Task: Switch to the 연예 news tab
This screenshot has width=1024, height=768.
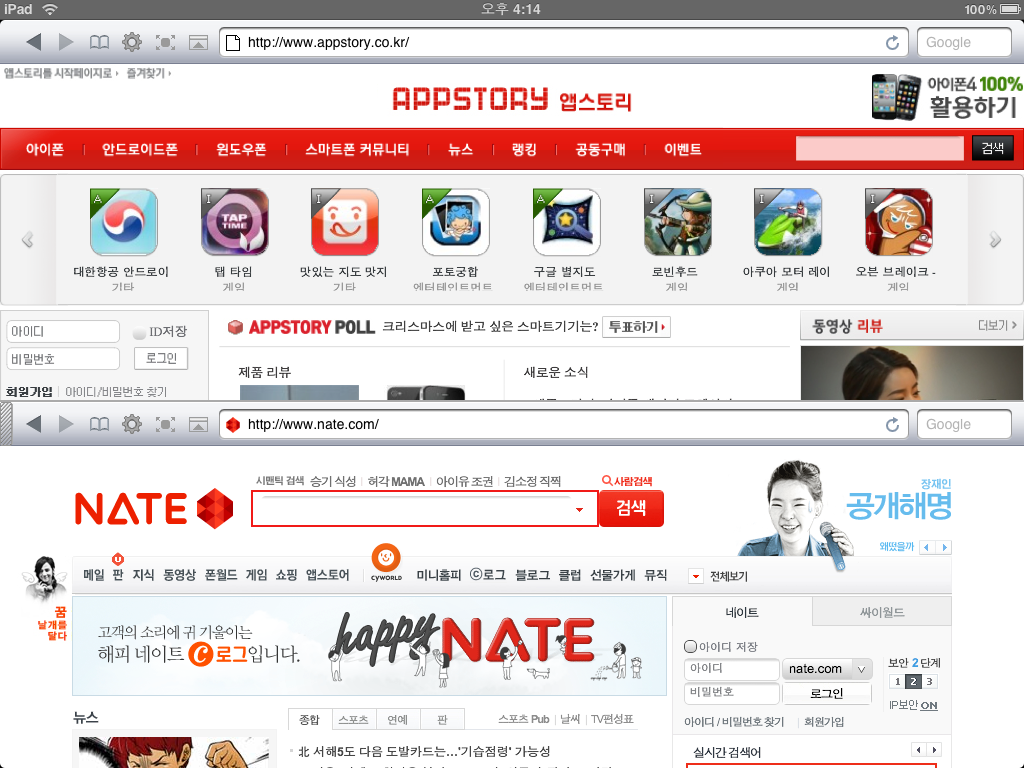Action: pos(398,719)
